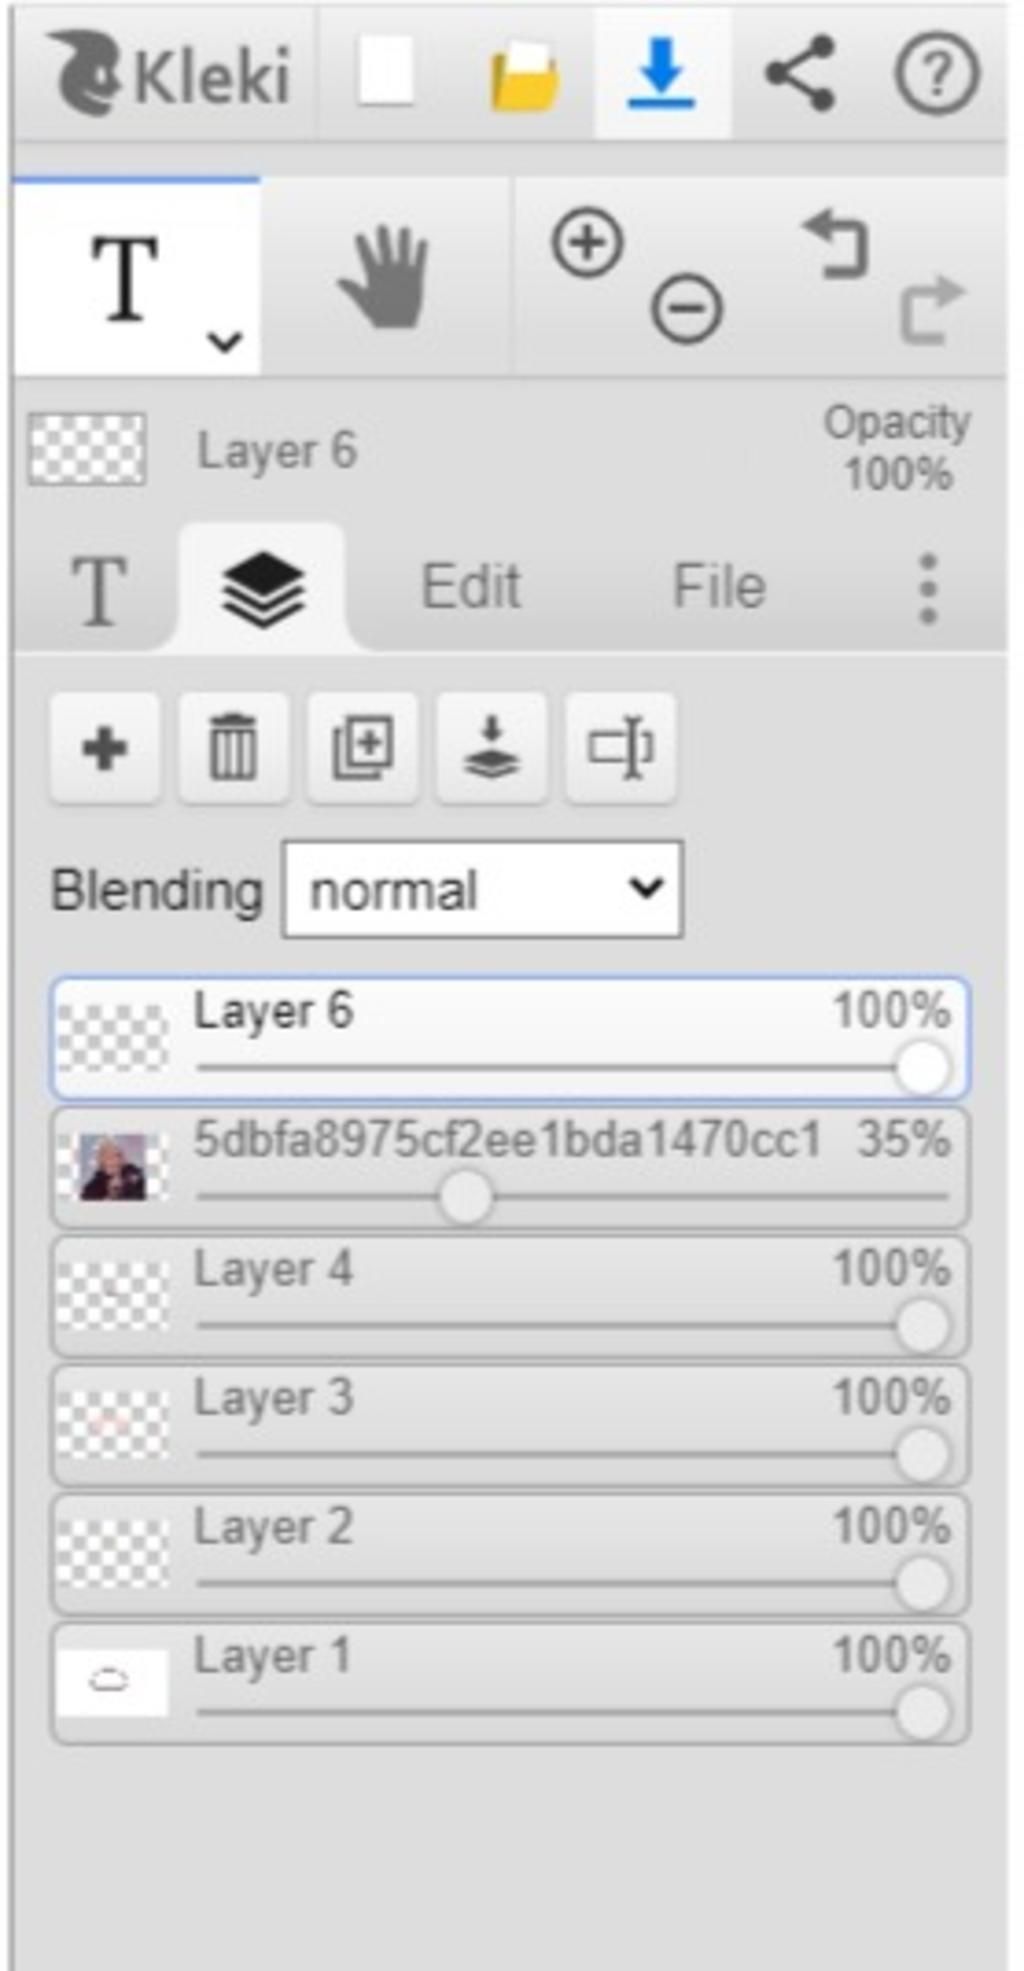The height and width of the screenshot is (1971, 1024).
Task: Click the 35% opacity slider handle
Action: (465, 1196)
